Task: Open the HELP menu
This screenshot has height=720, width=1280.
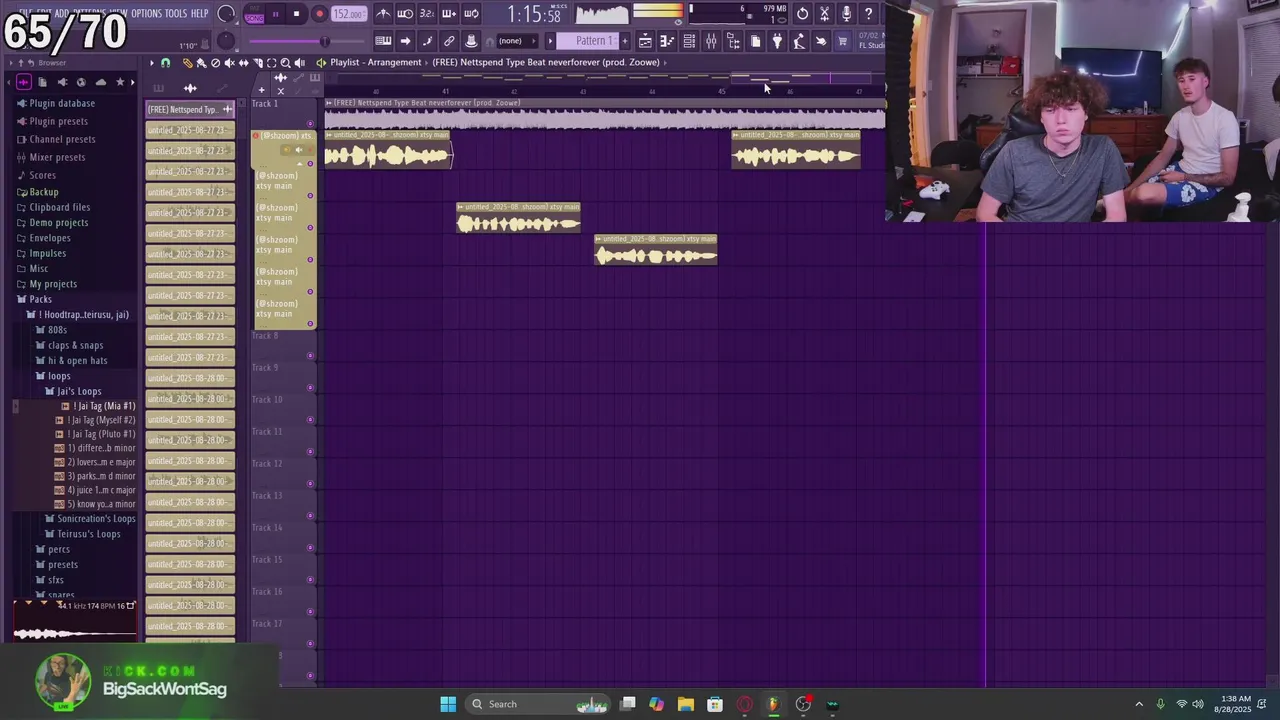Action: [200, 13]
